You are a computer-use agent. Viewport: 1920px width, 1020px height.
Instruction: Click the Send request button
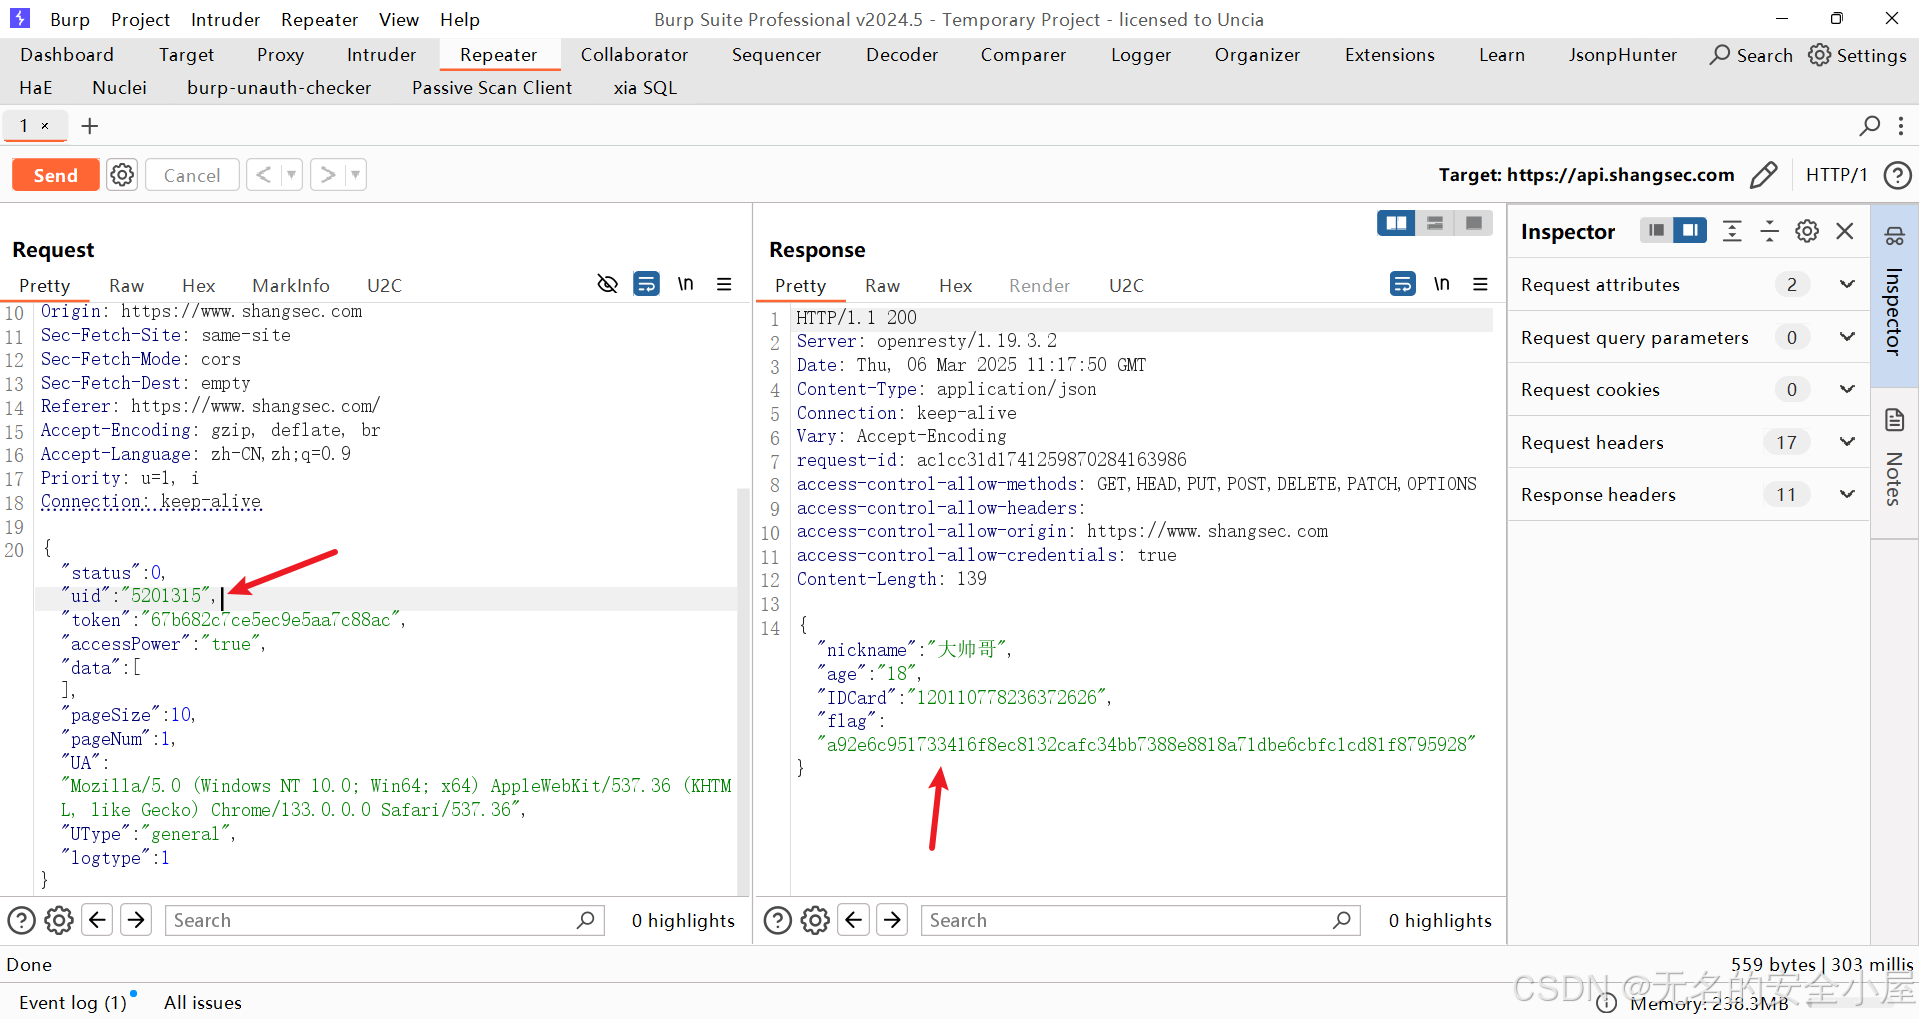coord(55,175)
